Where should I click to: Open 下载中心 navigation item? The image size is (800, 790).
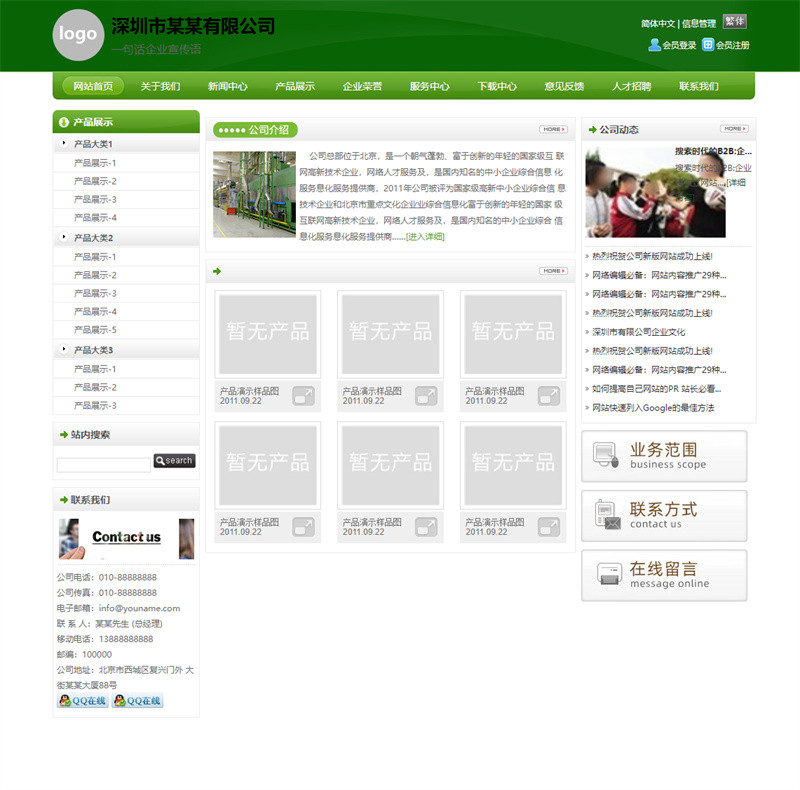tap(497, 86)
